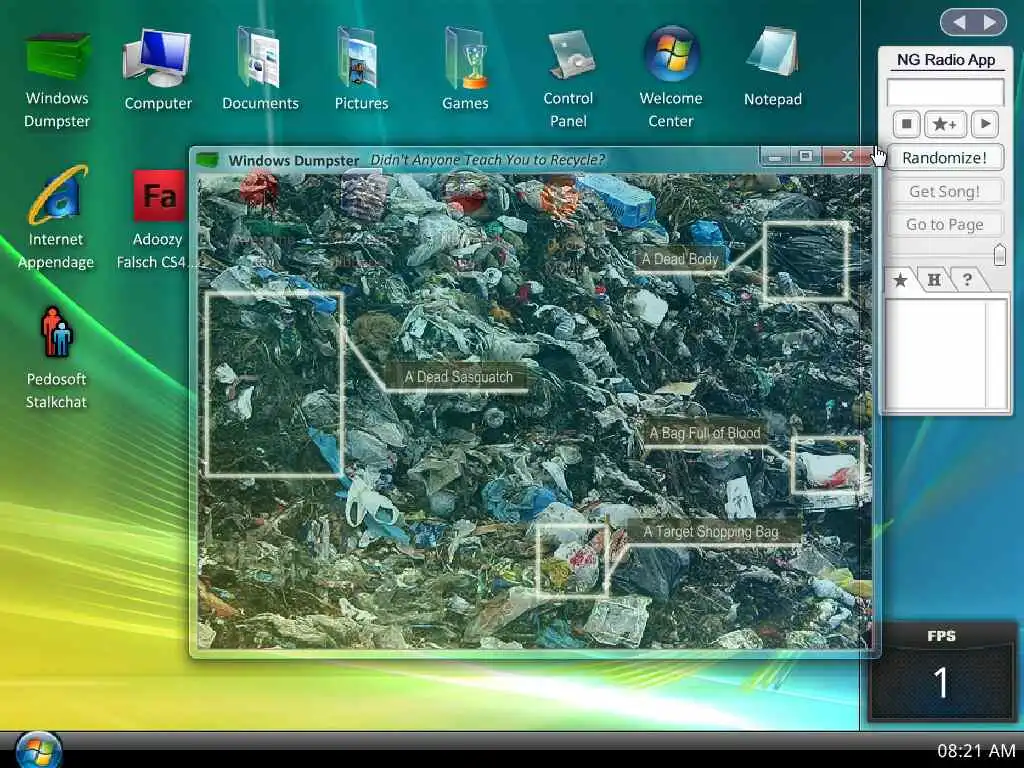Close the Windows Dumpster window

[847, 156]
